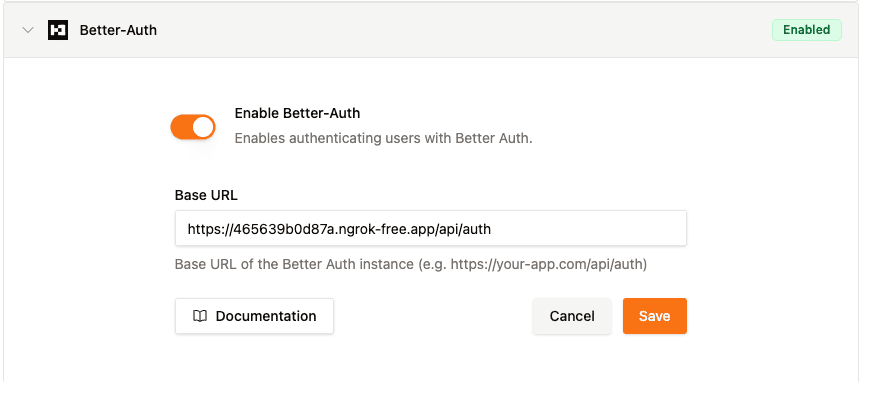Viewport: 873px width, 412px height.
Task: Click the Base URL field label
Action: (x=206, y=195)
